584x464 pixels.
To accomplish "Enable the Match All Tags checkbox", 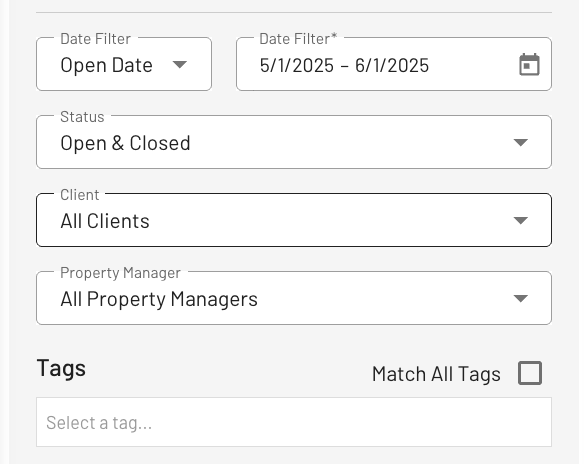I will tap(530, 373).
